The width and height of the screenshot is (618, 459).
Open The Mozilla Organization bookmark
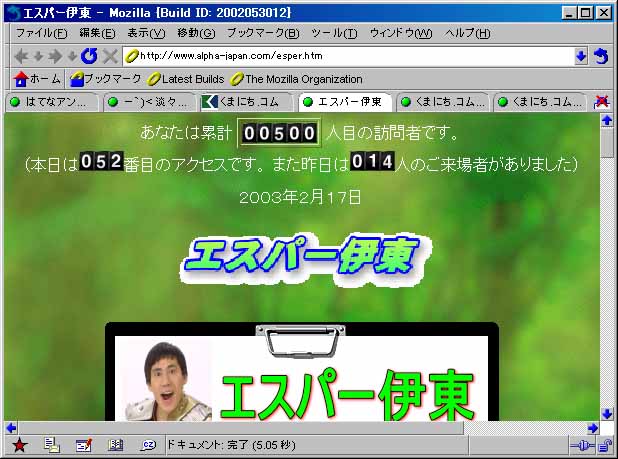[296, 79]
